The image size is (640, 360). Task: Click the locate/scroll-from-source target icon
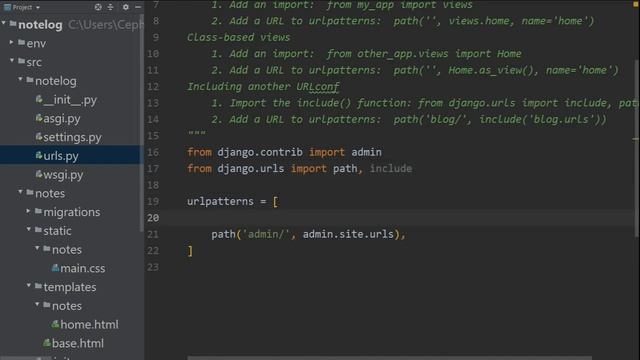(98, 7)
